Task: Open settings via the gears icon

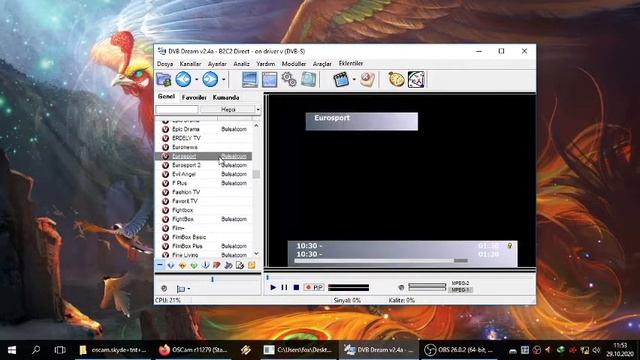Action: pyautogui.click(x=289, y=79)
